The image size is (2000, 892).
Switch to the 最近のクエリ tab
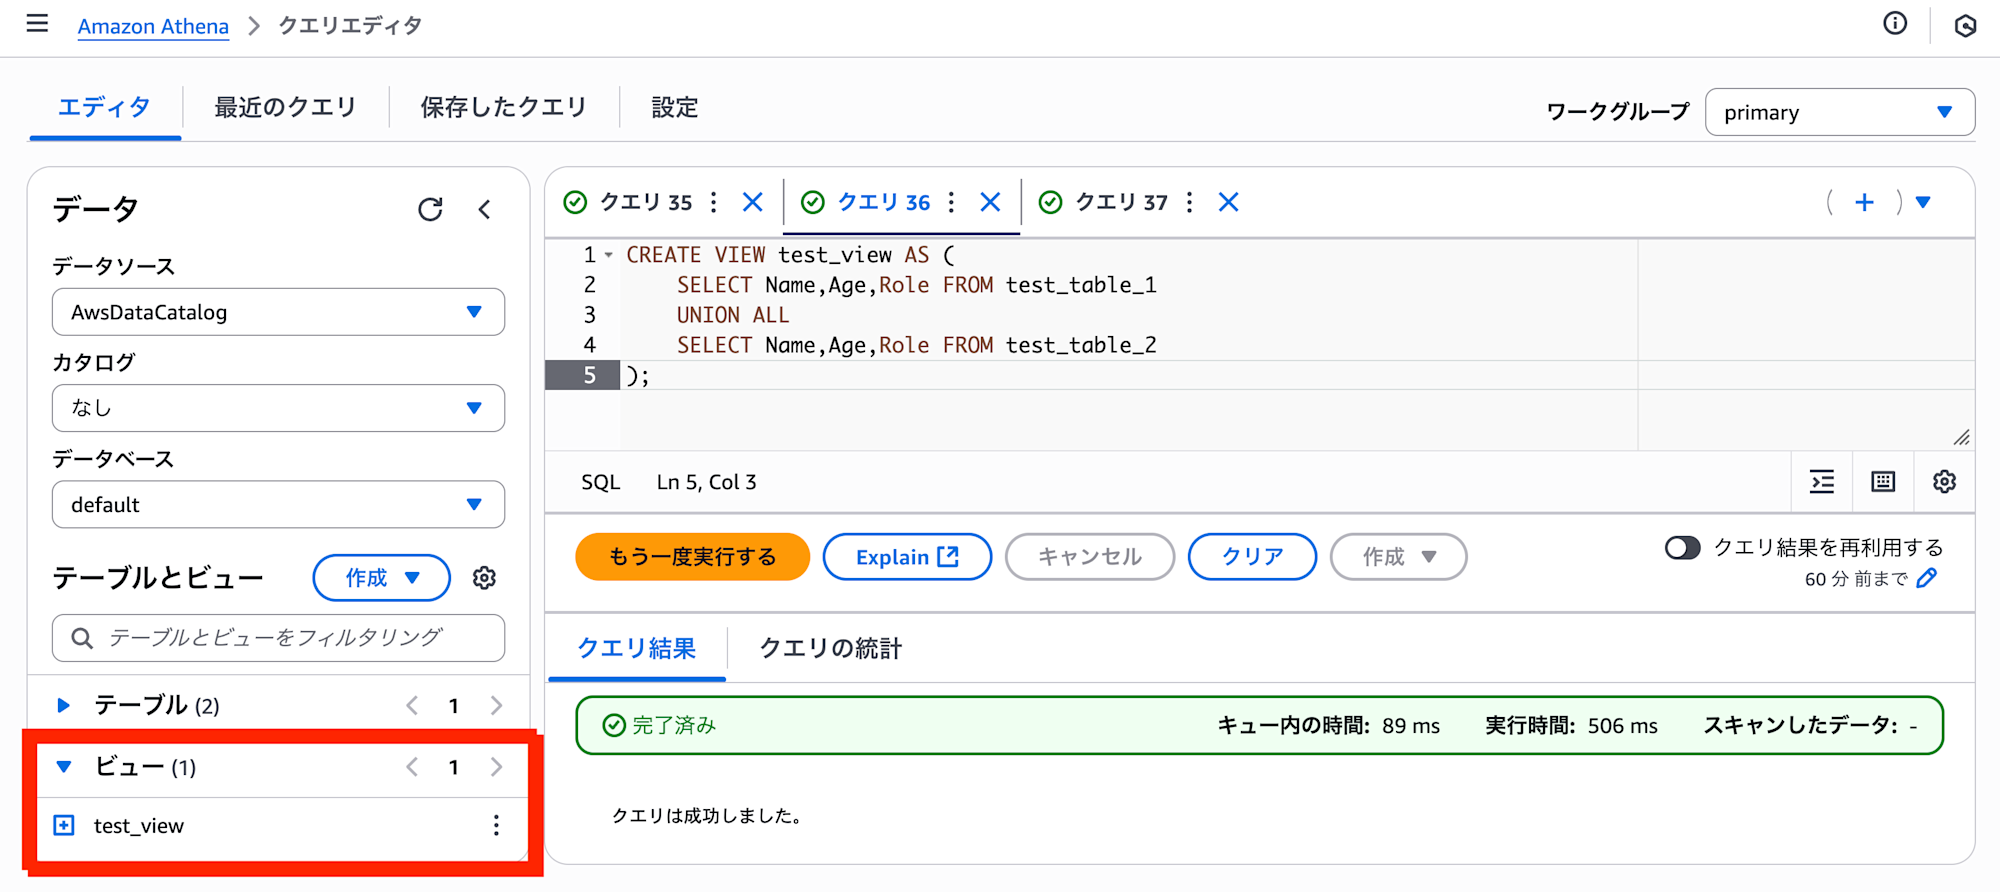[285, 107]
